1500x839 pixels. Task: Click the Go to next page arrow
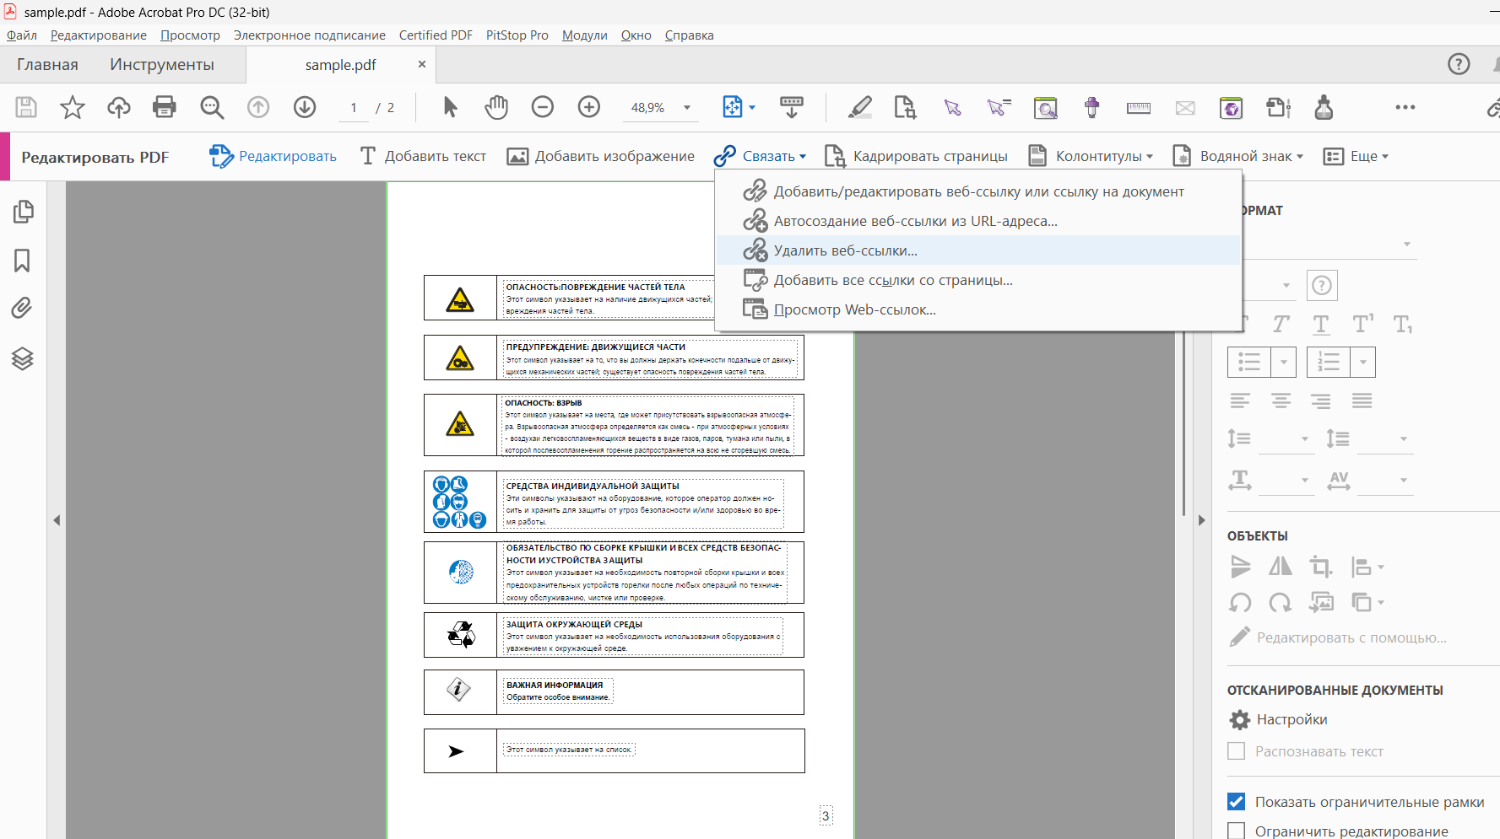(x=305, y=107)
